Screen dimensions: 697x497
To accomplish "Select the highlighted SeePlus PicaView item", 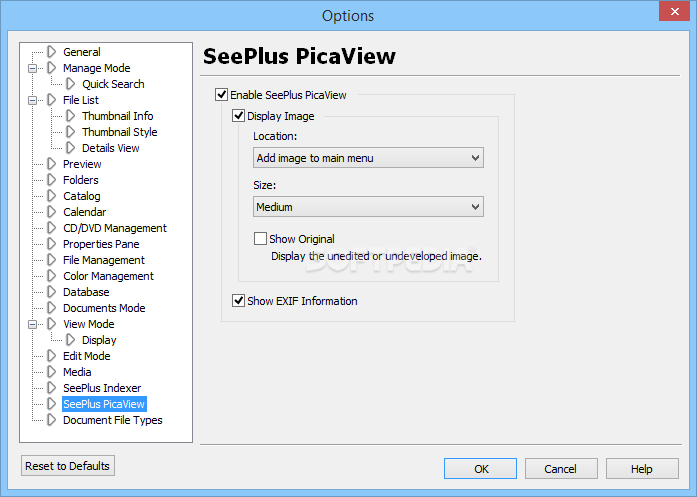I will [x=104, y=404].
